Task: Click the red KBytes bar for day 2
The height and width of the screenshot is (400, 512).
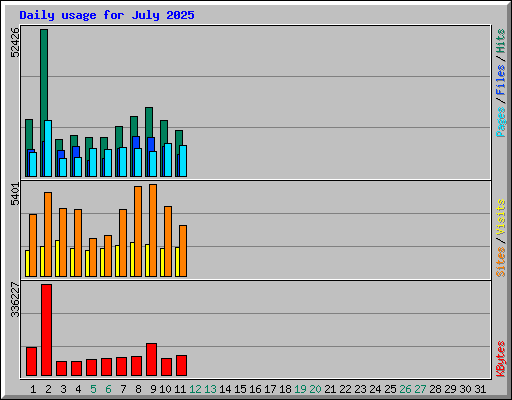Action: coord(46,330)
